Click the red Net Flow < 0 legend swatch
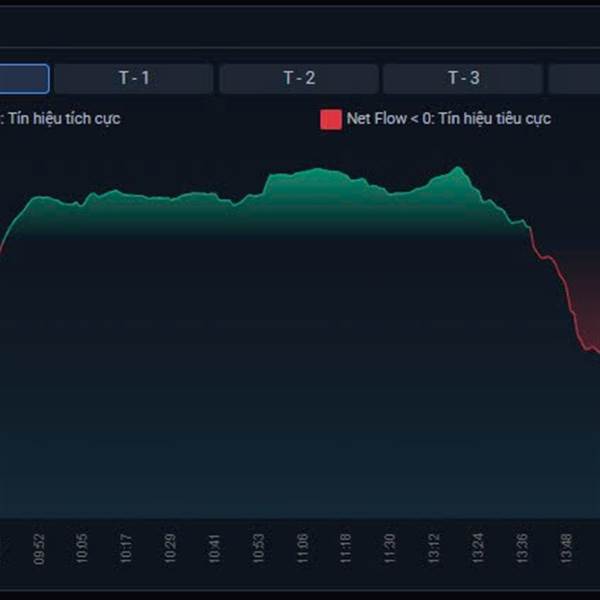 [x=331, y=119]
